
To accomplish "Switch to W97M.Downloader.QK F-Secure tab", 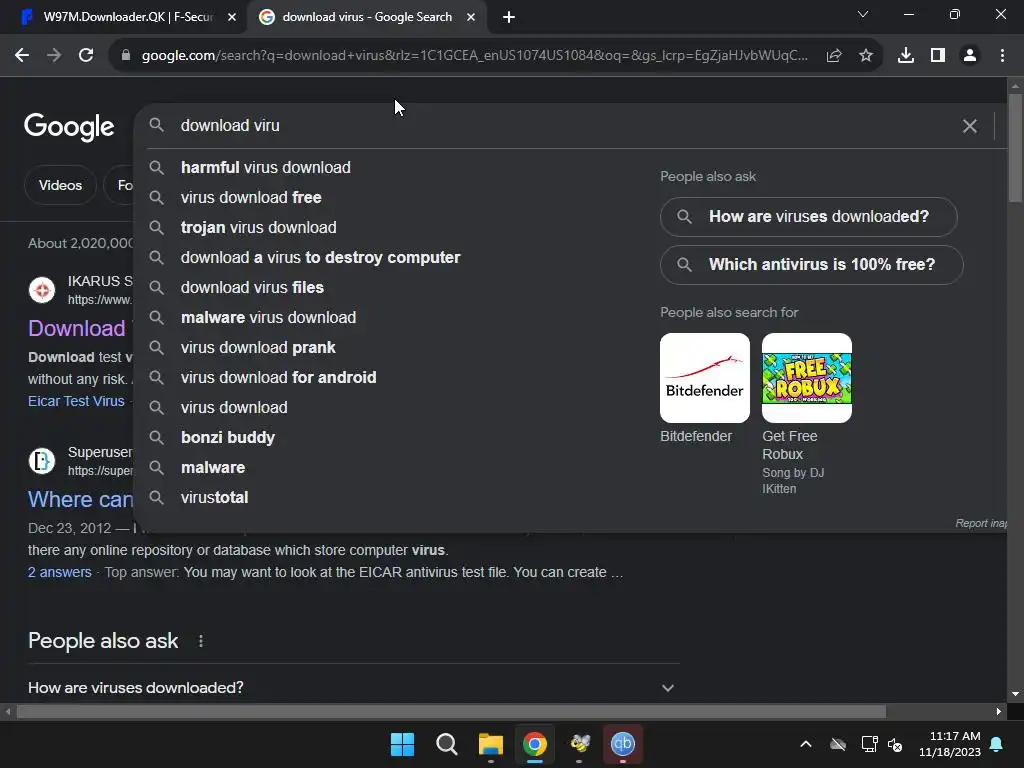I will [x=124, y=18].
